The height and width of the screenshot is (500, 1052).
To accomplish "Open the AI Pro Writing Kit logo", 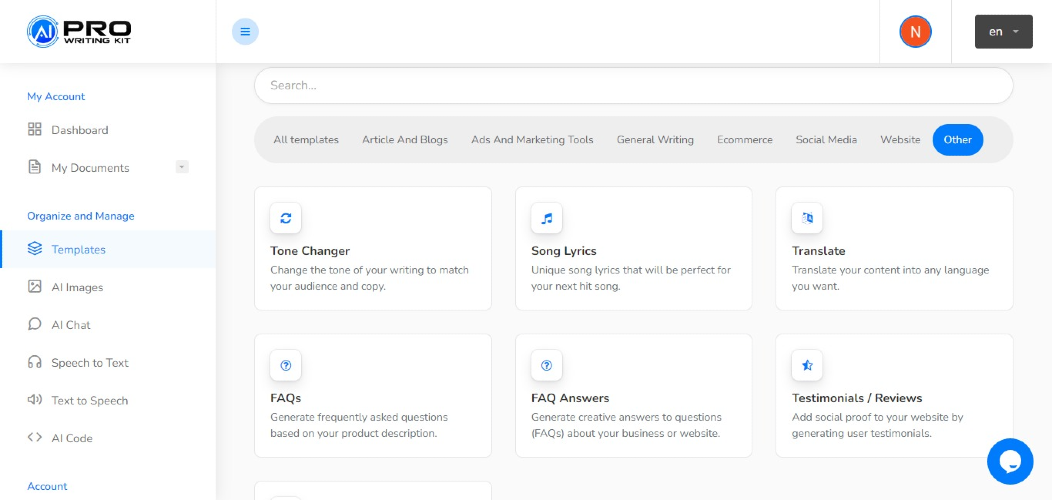I will (x=79, y=32).
